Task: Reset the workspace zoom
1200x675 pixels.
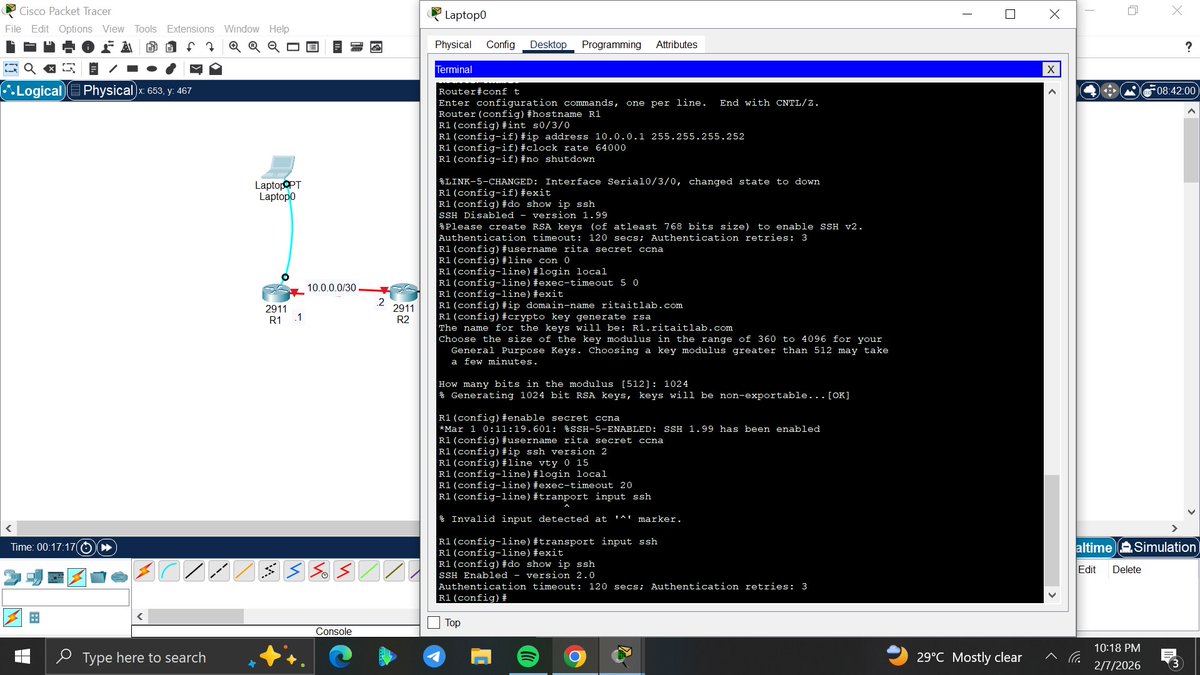Action: tap(254, 47)
